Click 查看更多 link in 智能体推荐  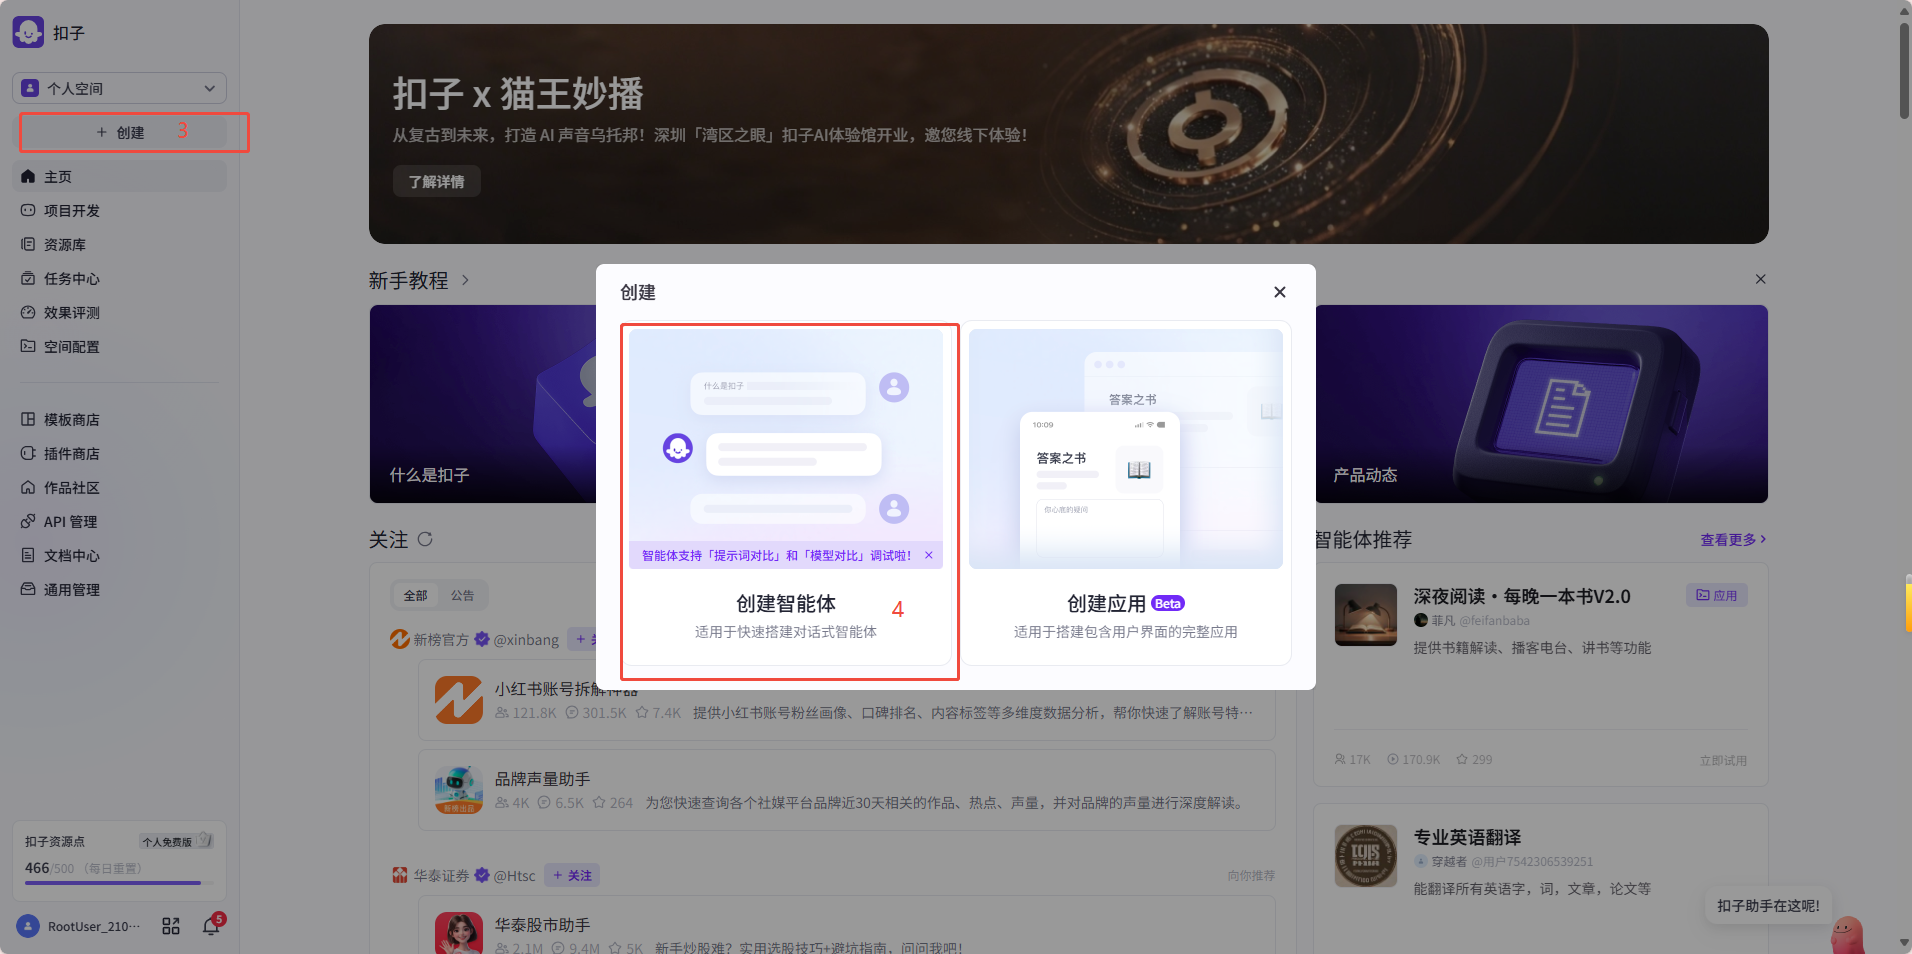pos(1733,539)
